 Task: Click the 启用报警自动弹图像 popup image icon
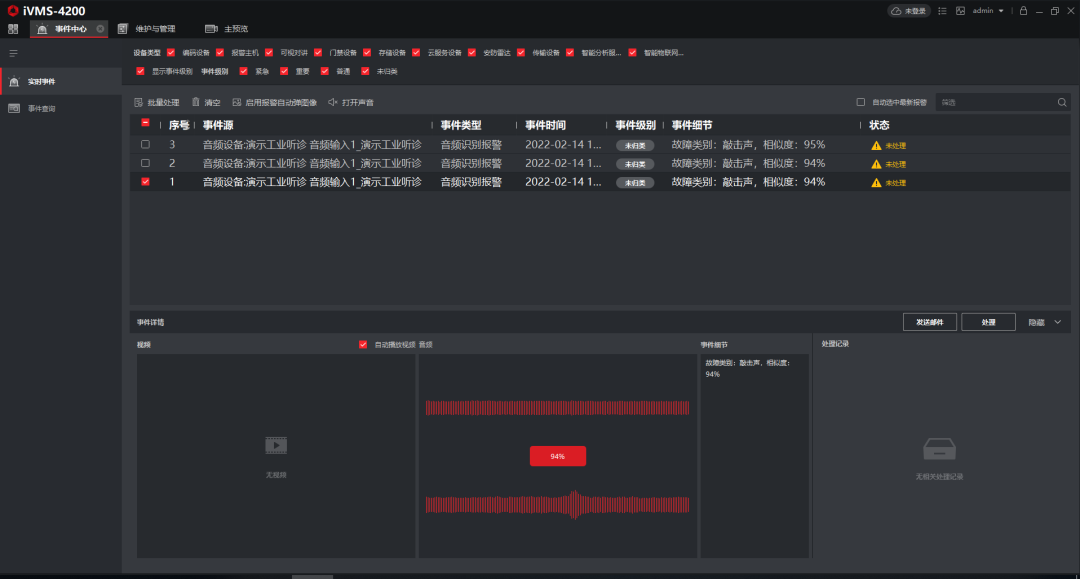point(237,102)
